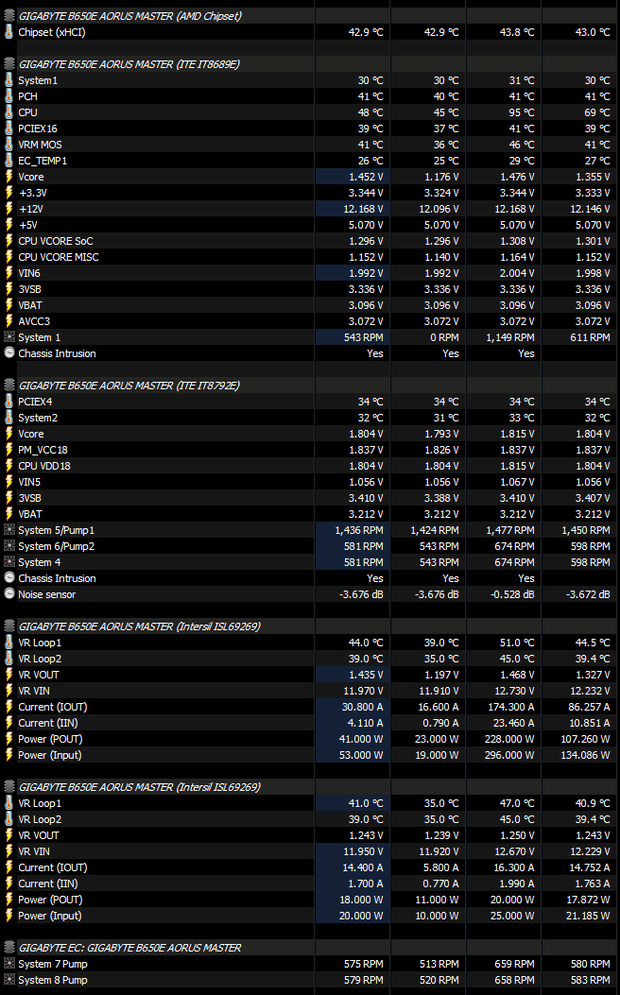Click the Power (POUT) maximum value 228.000 W
Image resolution: width=620 pixels, height=995 pixels.
point(511,739)
